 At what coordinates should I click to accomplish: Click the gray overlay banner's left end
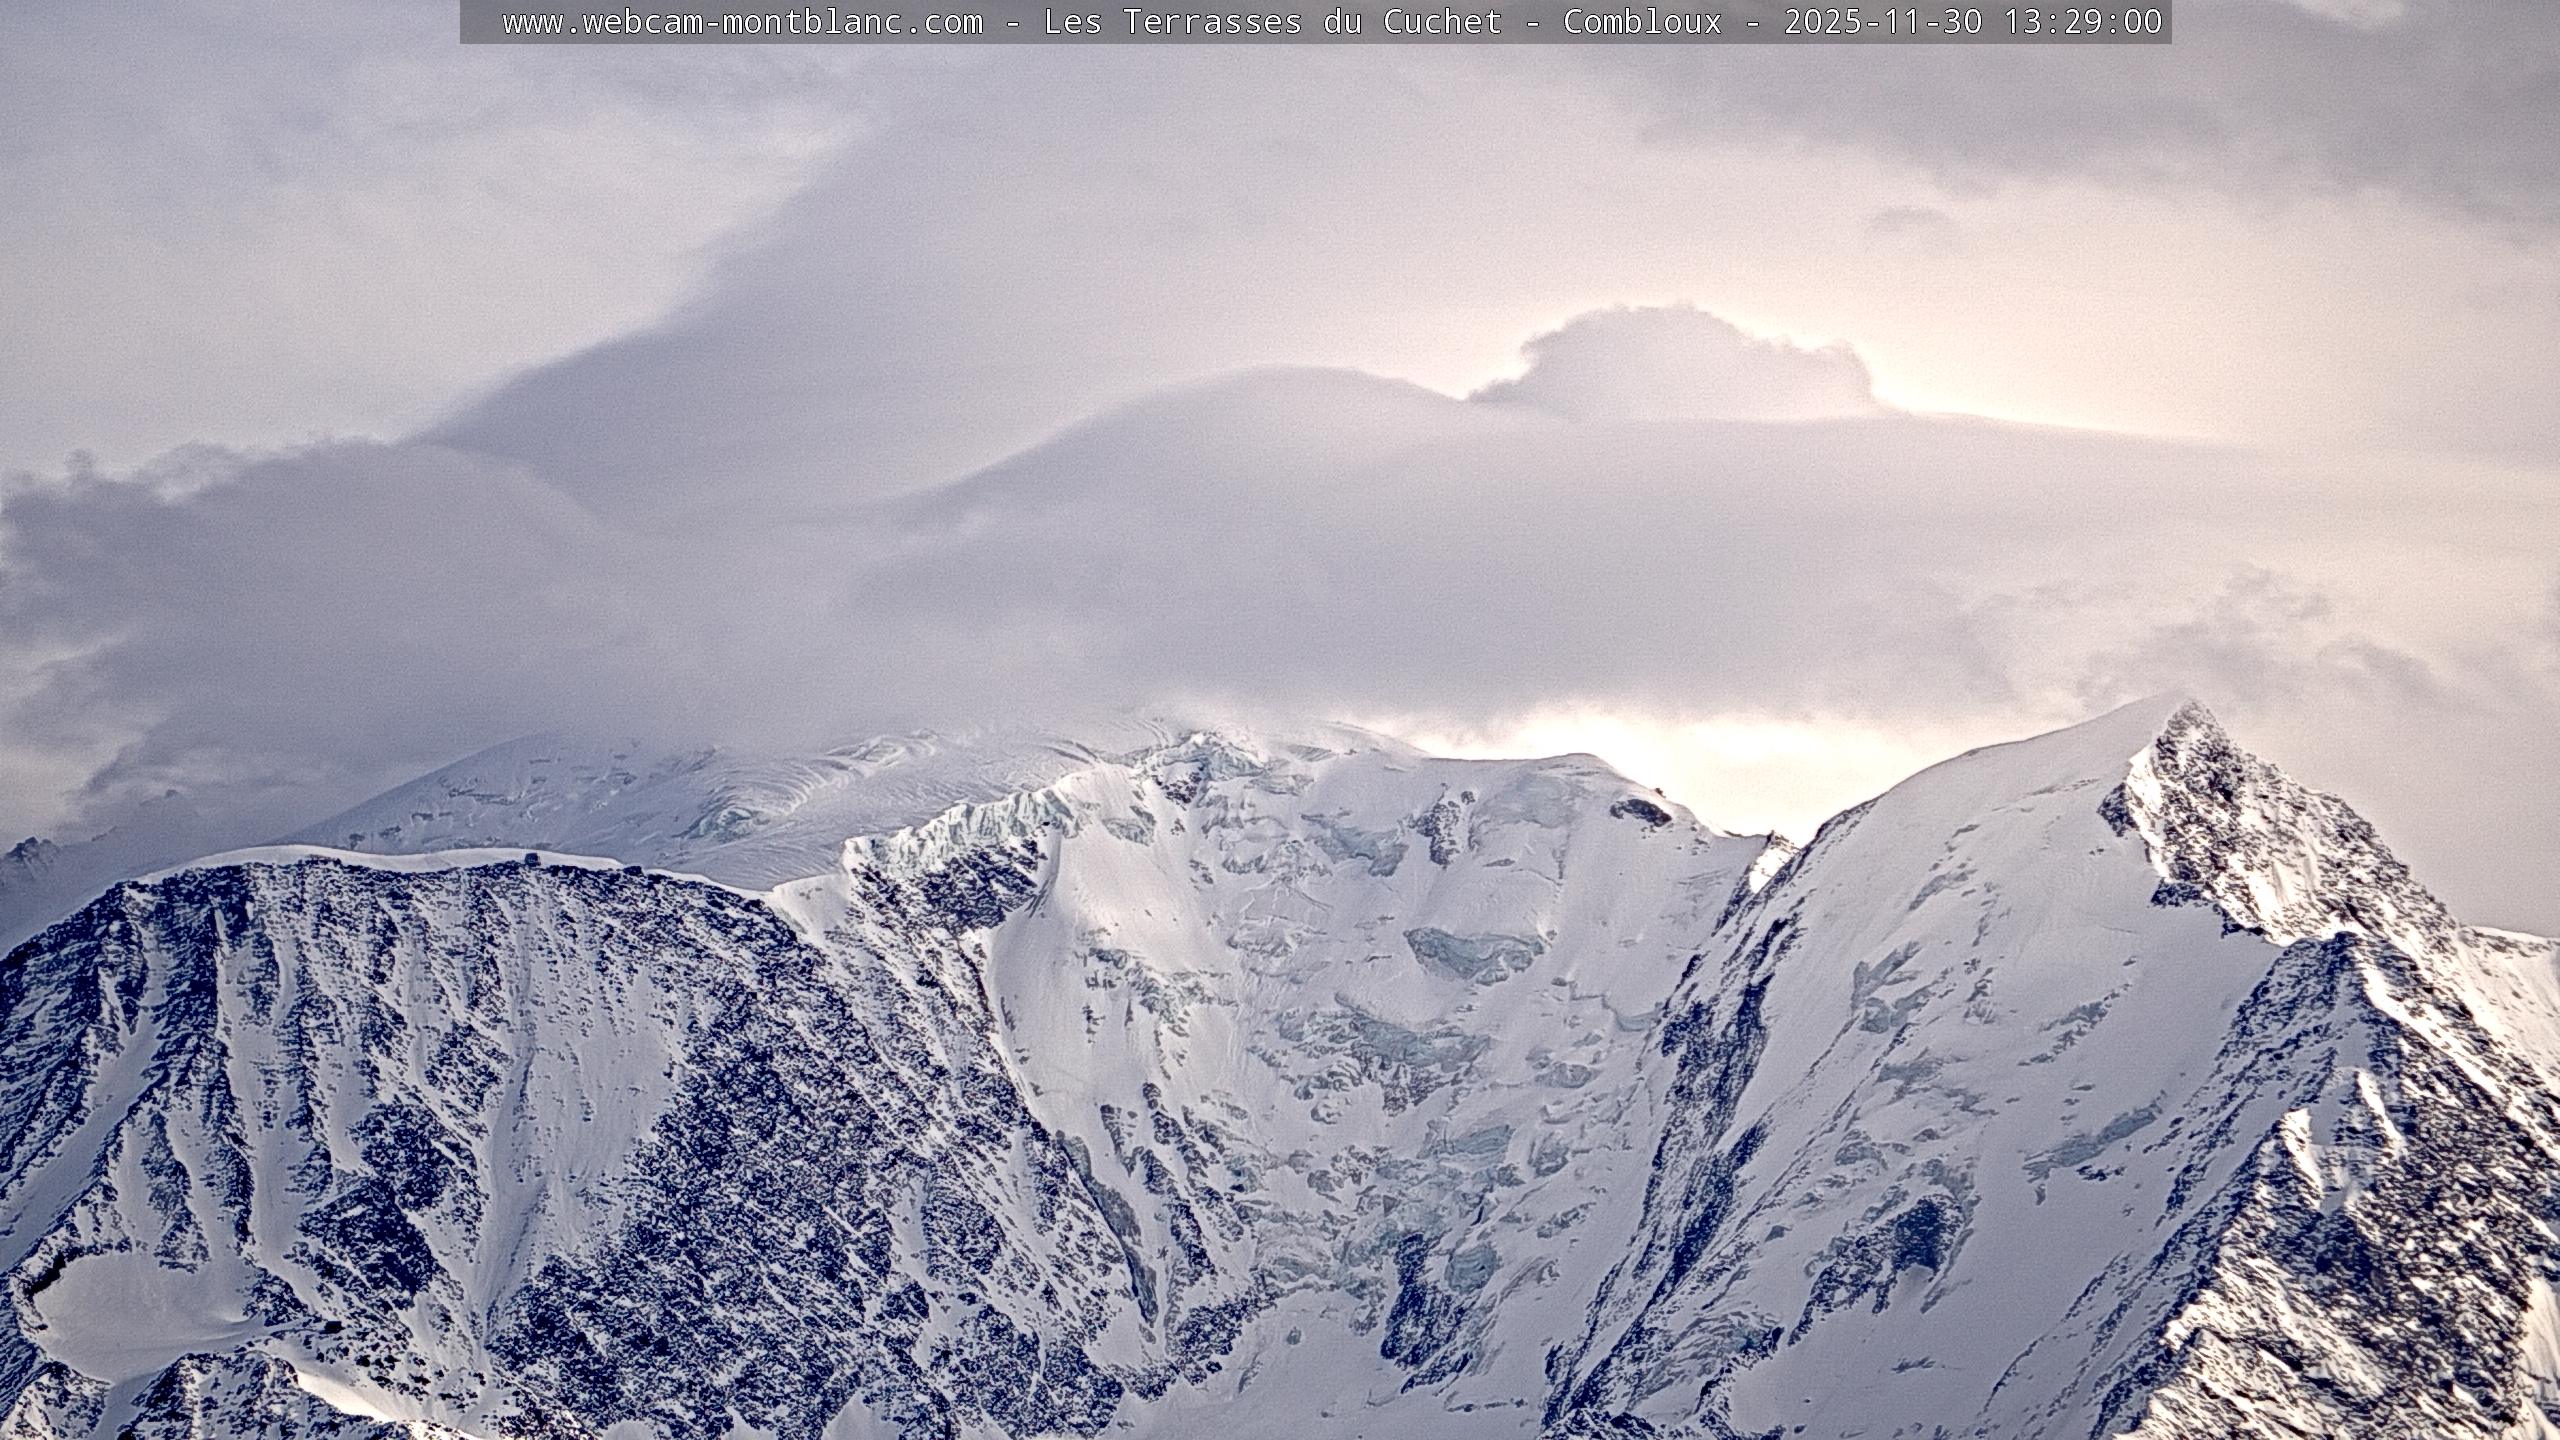(x=475, y=22)
